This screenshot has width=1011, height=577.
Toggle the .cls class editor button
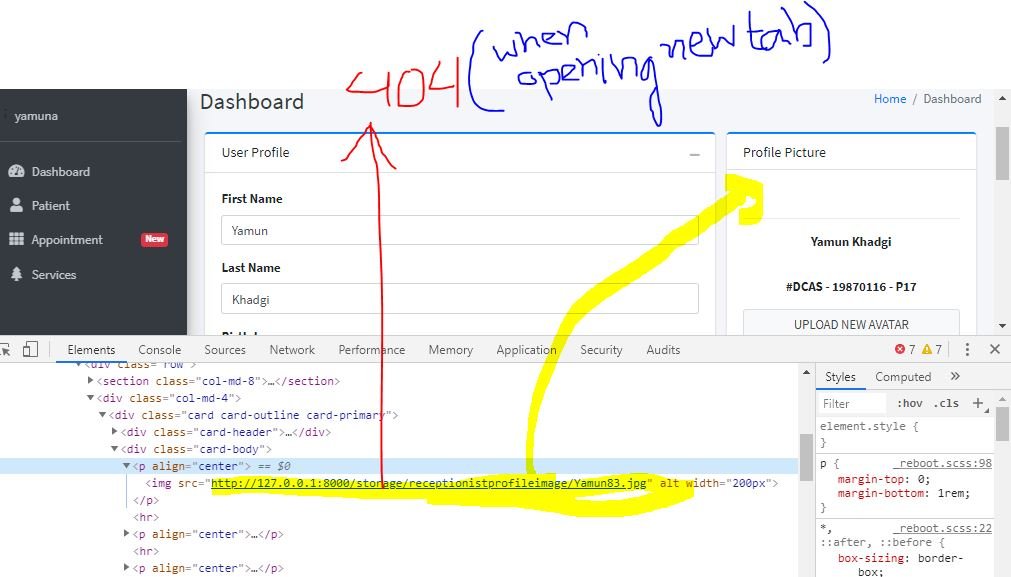[x=947, y=404]
